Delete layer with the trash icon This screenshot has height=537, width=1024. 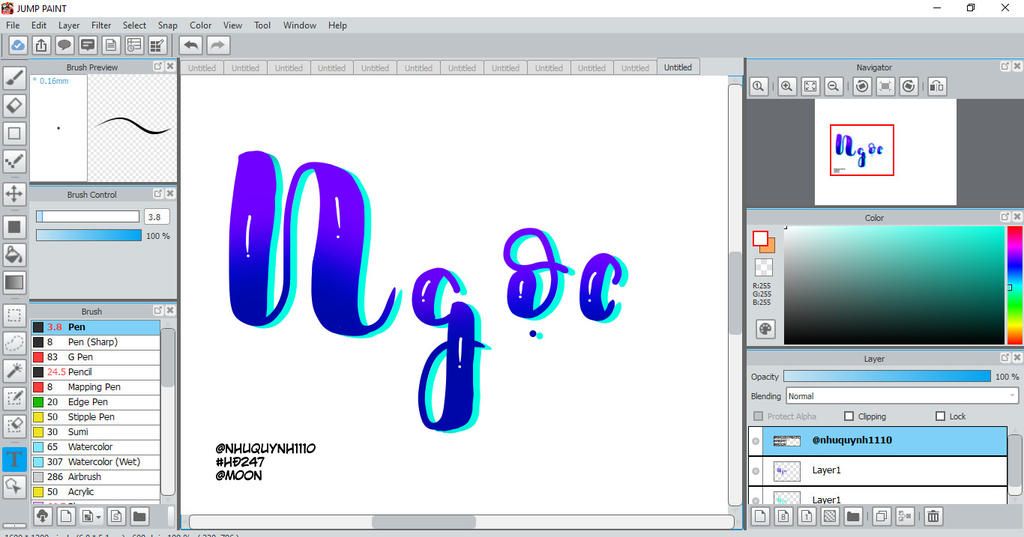pyautogui.click(x=933, y=516)
